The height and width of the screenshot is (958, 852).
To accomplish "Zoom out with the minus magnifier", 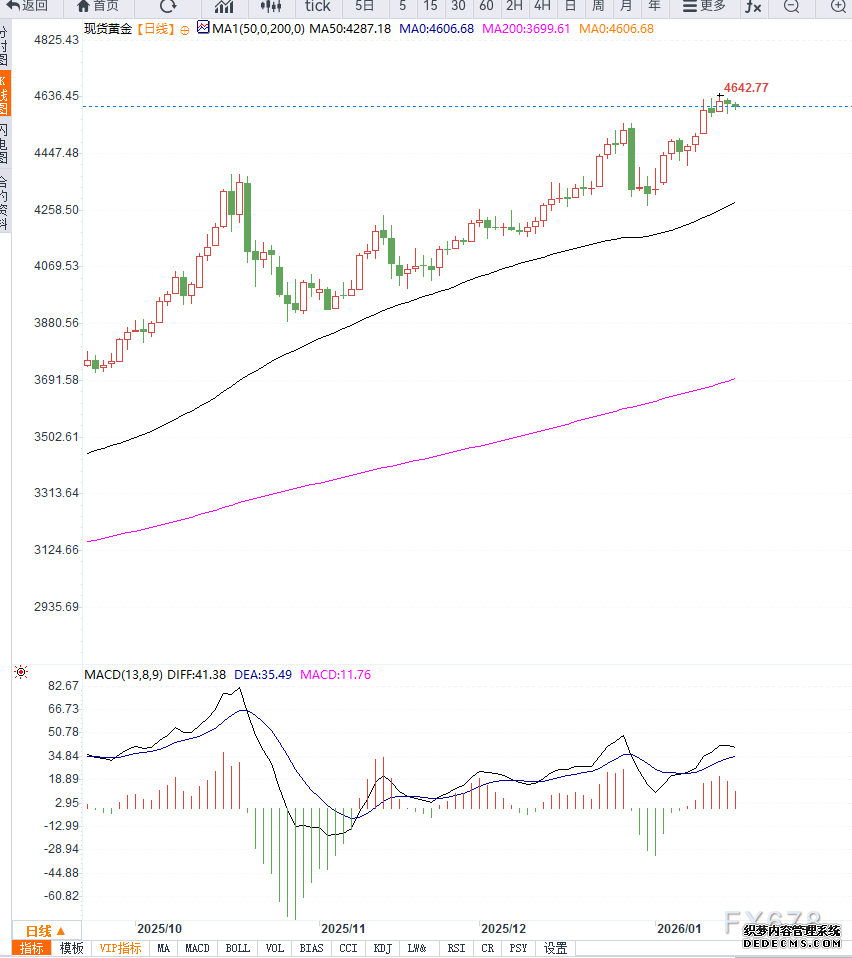I will 791,6.
